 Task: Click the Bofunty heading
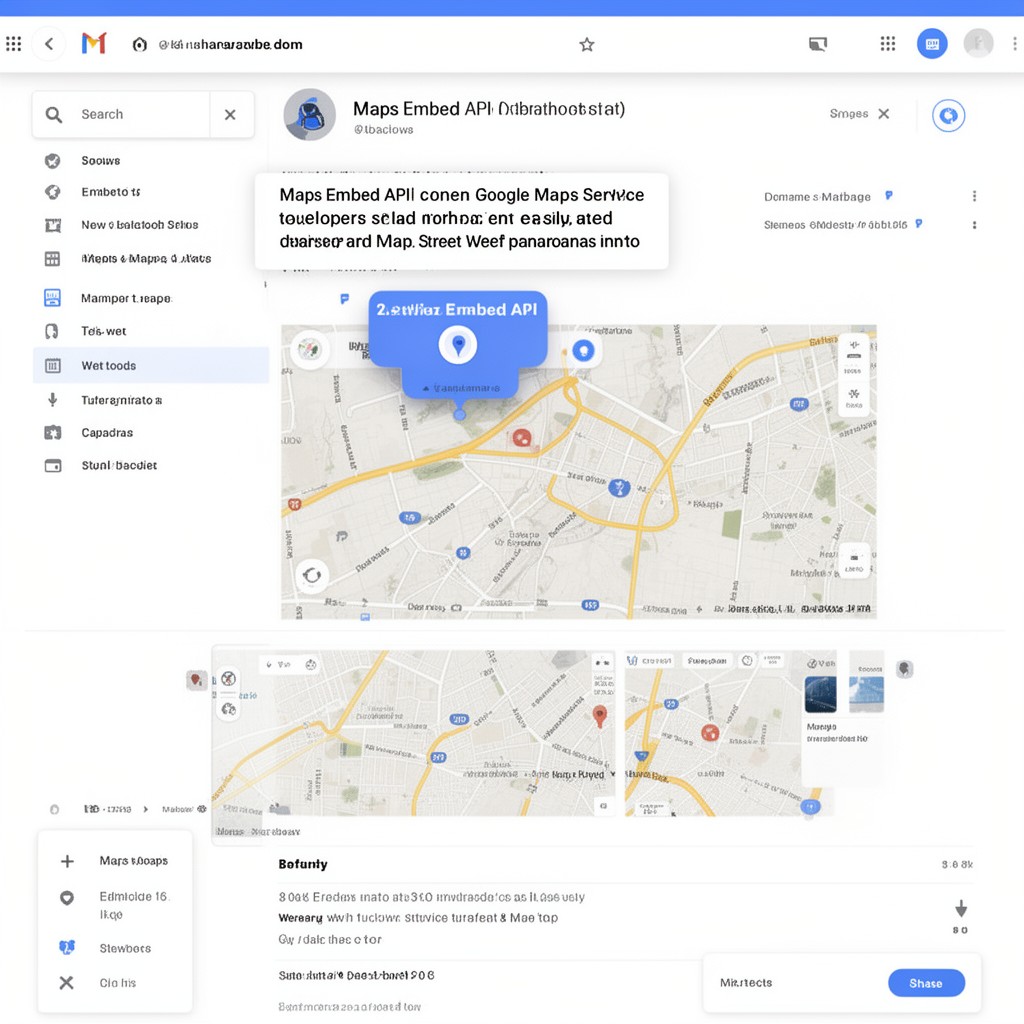tap(303, 864)
